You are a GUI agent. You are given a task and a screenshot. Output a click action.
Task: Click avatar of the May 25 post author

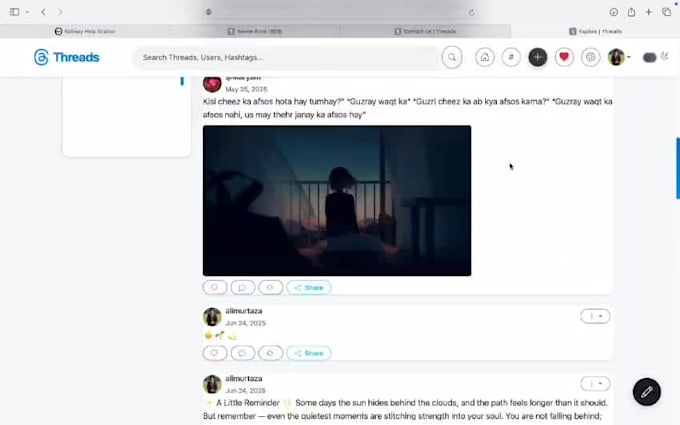(212, 84)
